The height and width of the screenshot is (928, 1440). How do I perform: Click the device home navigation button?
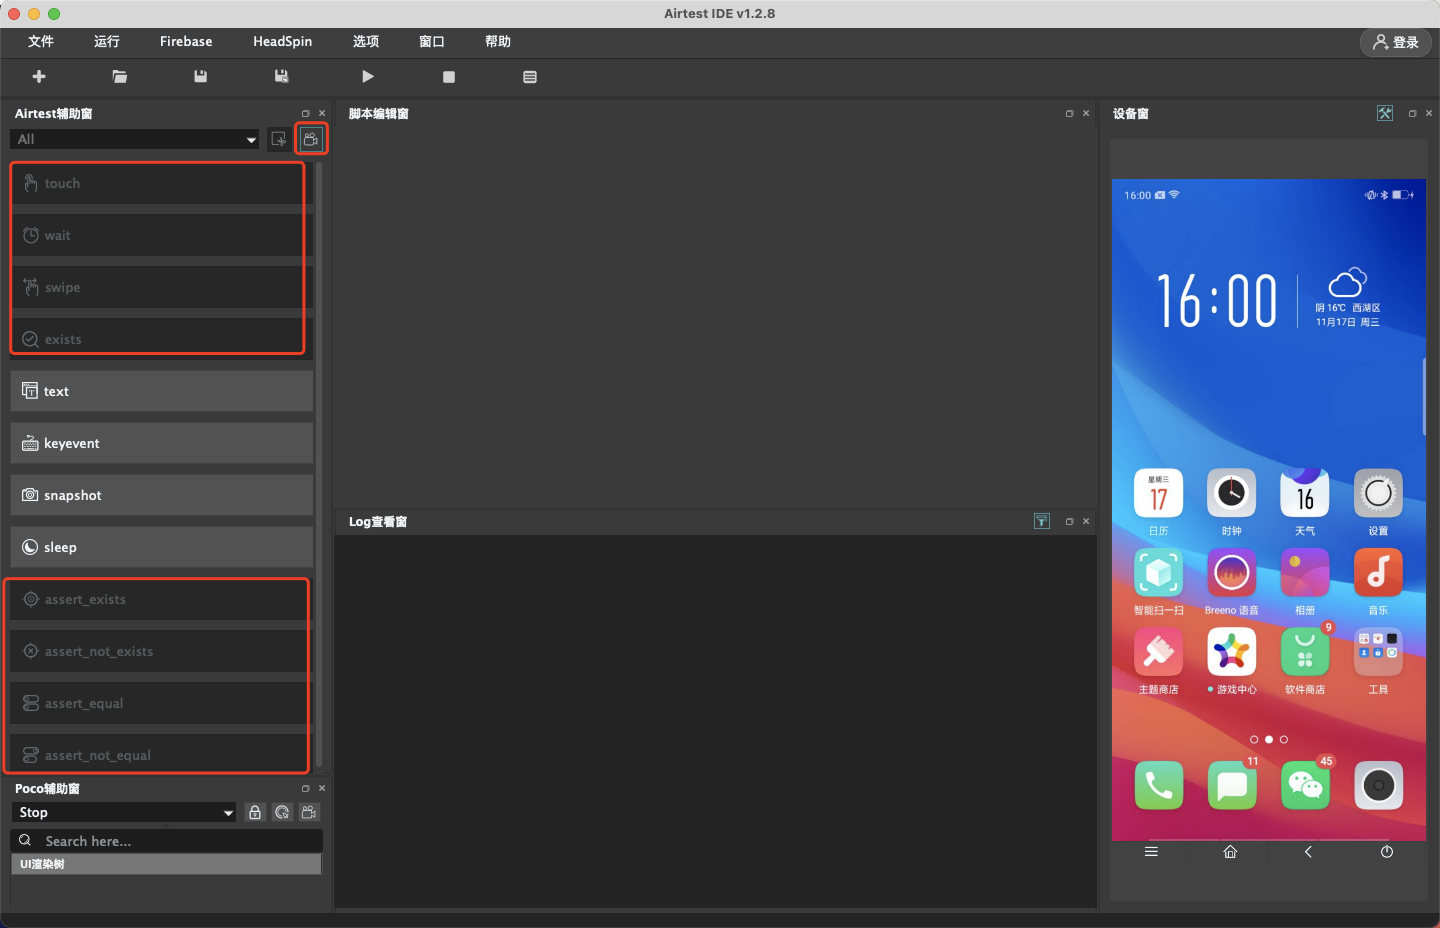tap(1230, 852)
